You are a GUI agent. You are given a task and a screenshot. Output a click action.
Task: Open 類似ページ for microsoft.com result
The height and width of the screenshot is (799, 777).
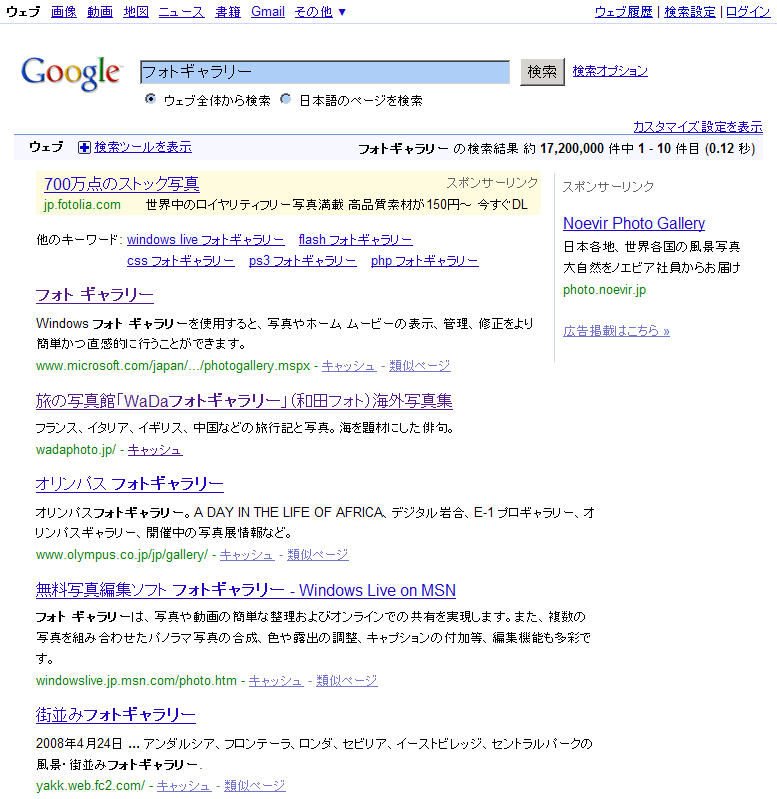click(x=420, y=366)
